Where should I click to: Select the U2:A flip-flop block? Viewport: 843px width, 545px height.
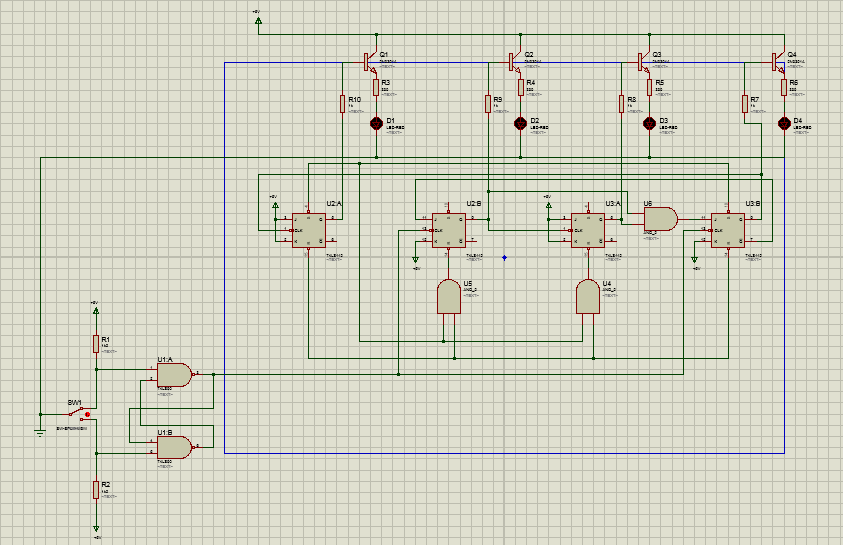point(308,229)
